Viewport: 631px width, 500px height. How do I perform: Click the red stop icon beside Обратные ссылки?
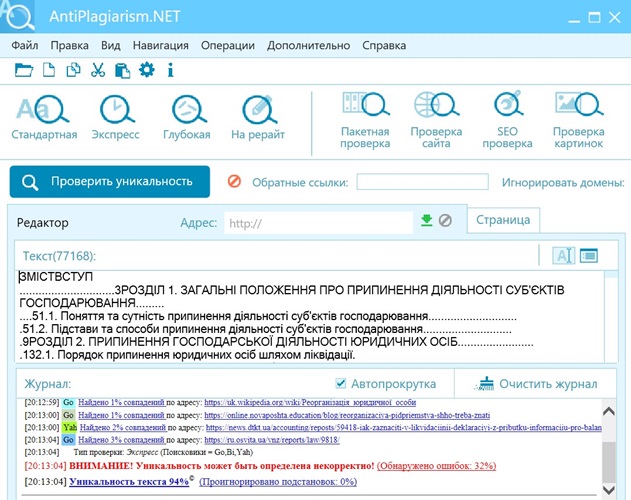[234, 181]
